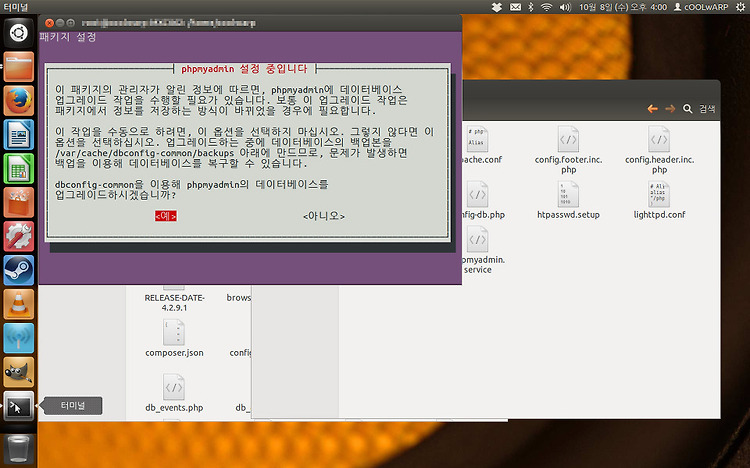The width and height of the screenshot is (750, 468).
Task: Launch Firefox from the launcher
Action: pos(19,101)
